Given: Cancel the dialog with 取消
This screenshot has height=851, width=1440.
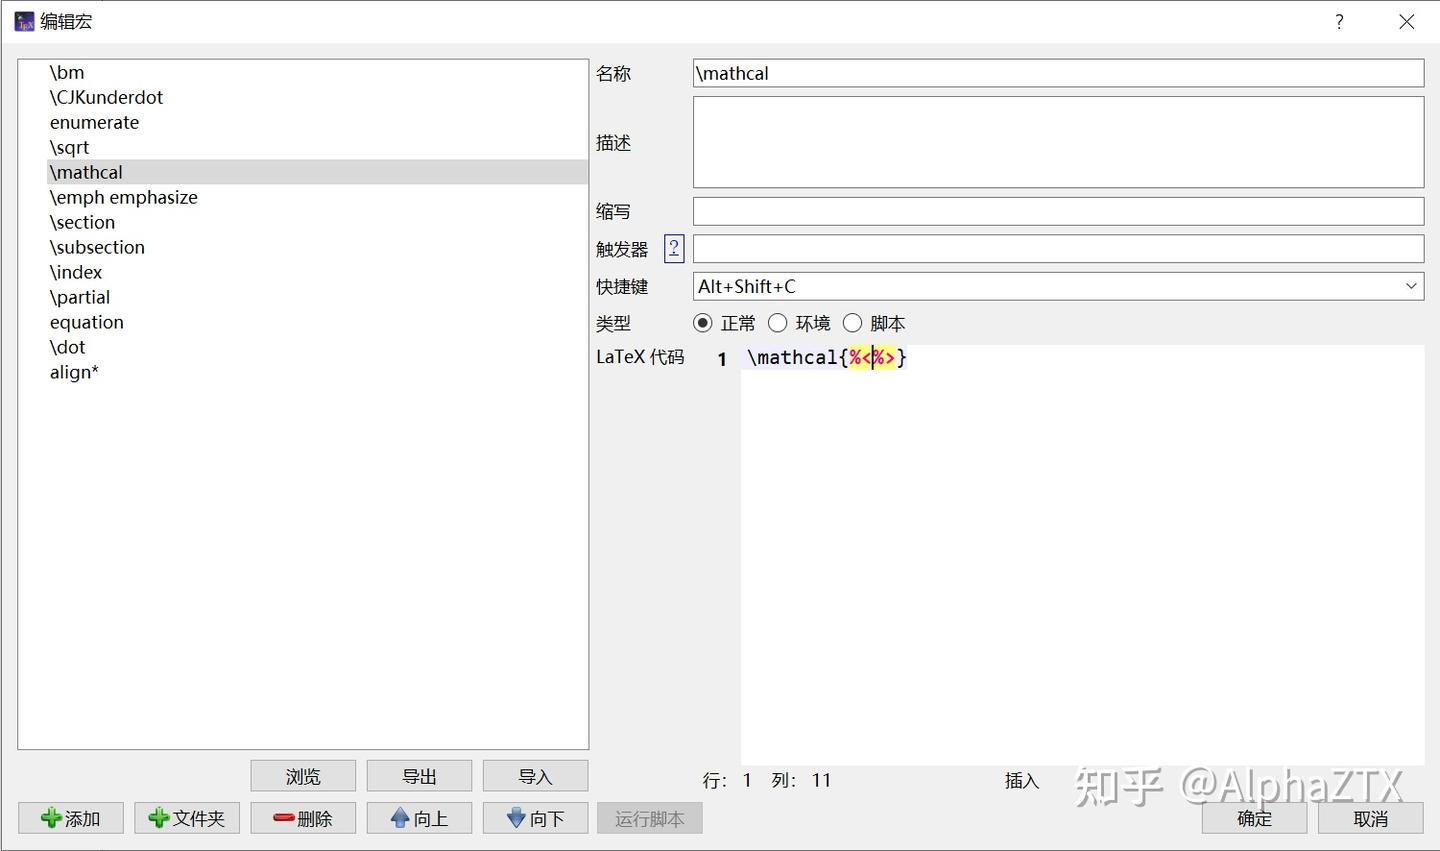Looking at the screenshot, I should point(1370,817).
